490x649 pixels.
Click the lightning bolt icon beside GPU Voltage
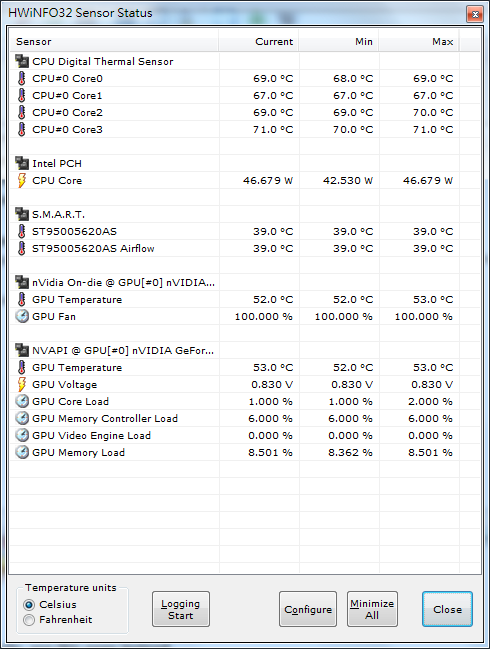point(22,384)
